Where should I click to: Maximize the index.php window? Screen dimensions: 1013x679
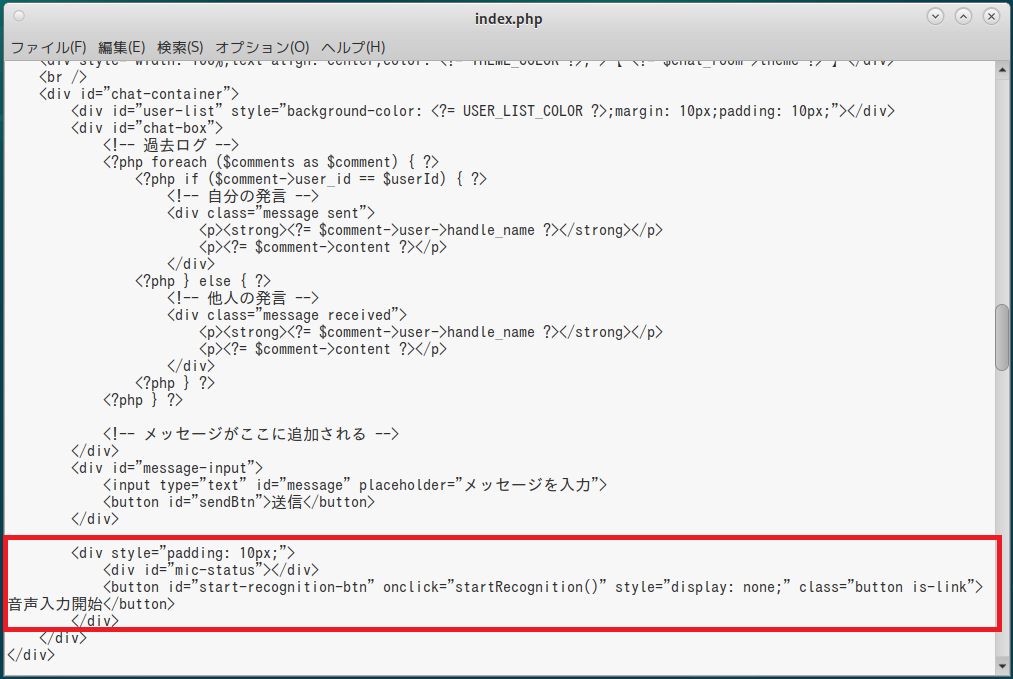[963, 17]
